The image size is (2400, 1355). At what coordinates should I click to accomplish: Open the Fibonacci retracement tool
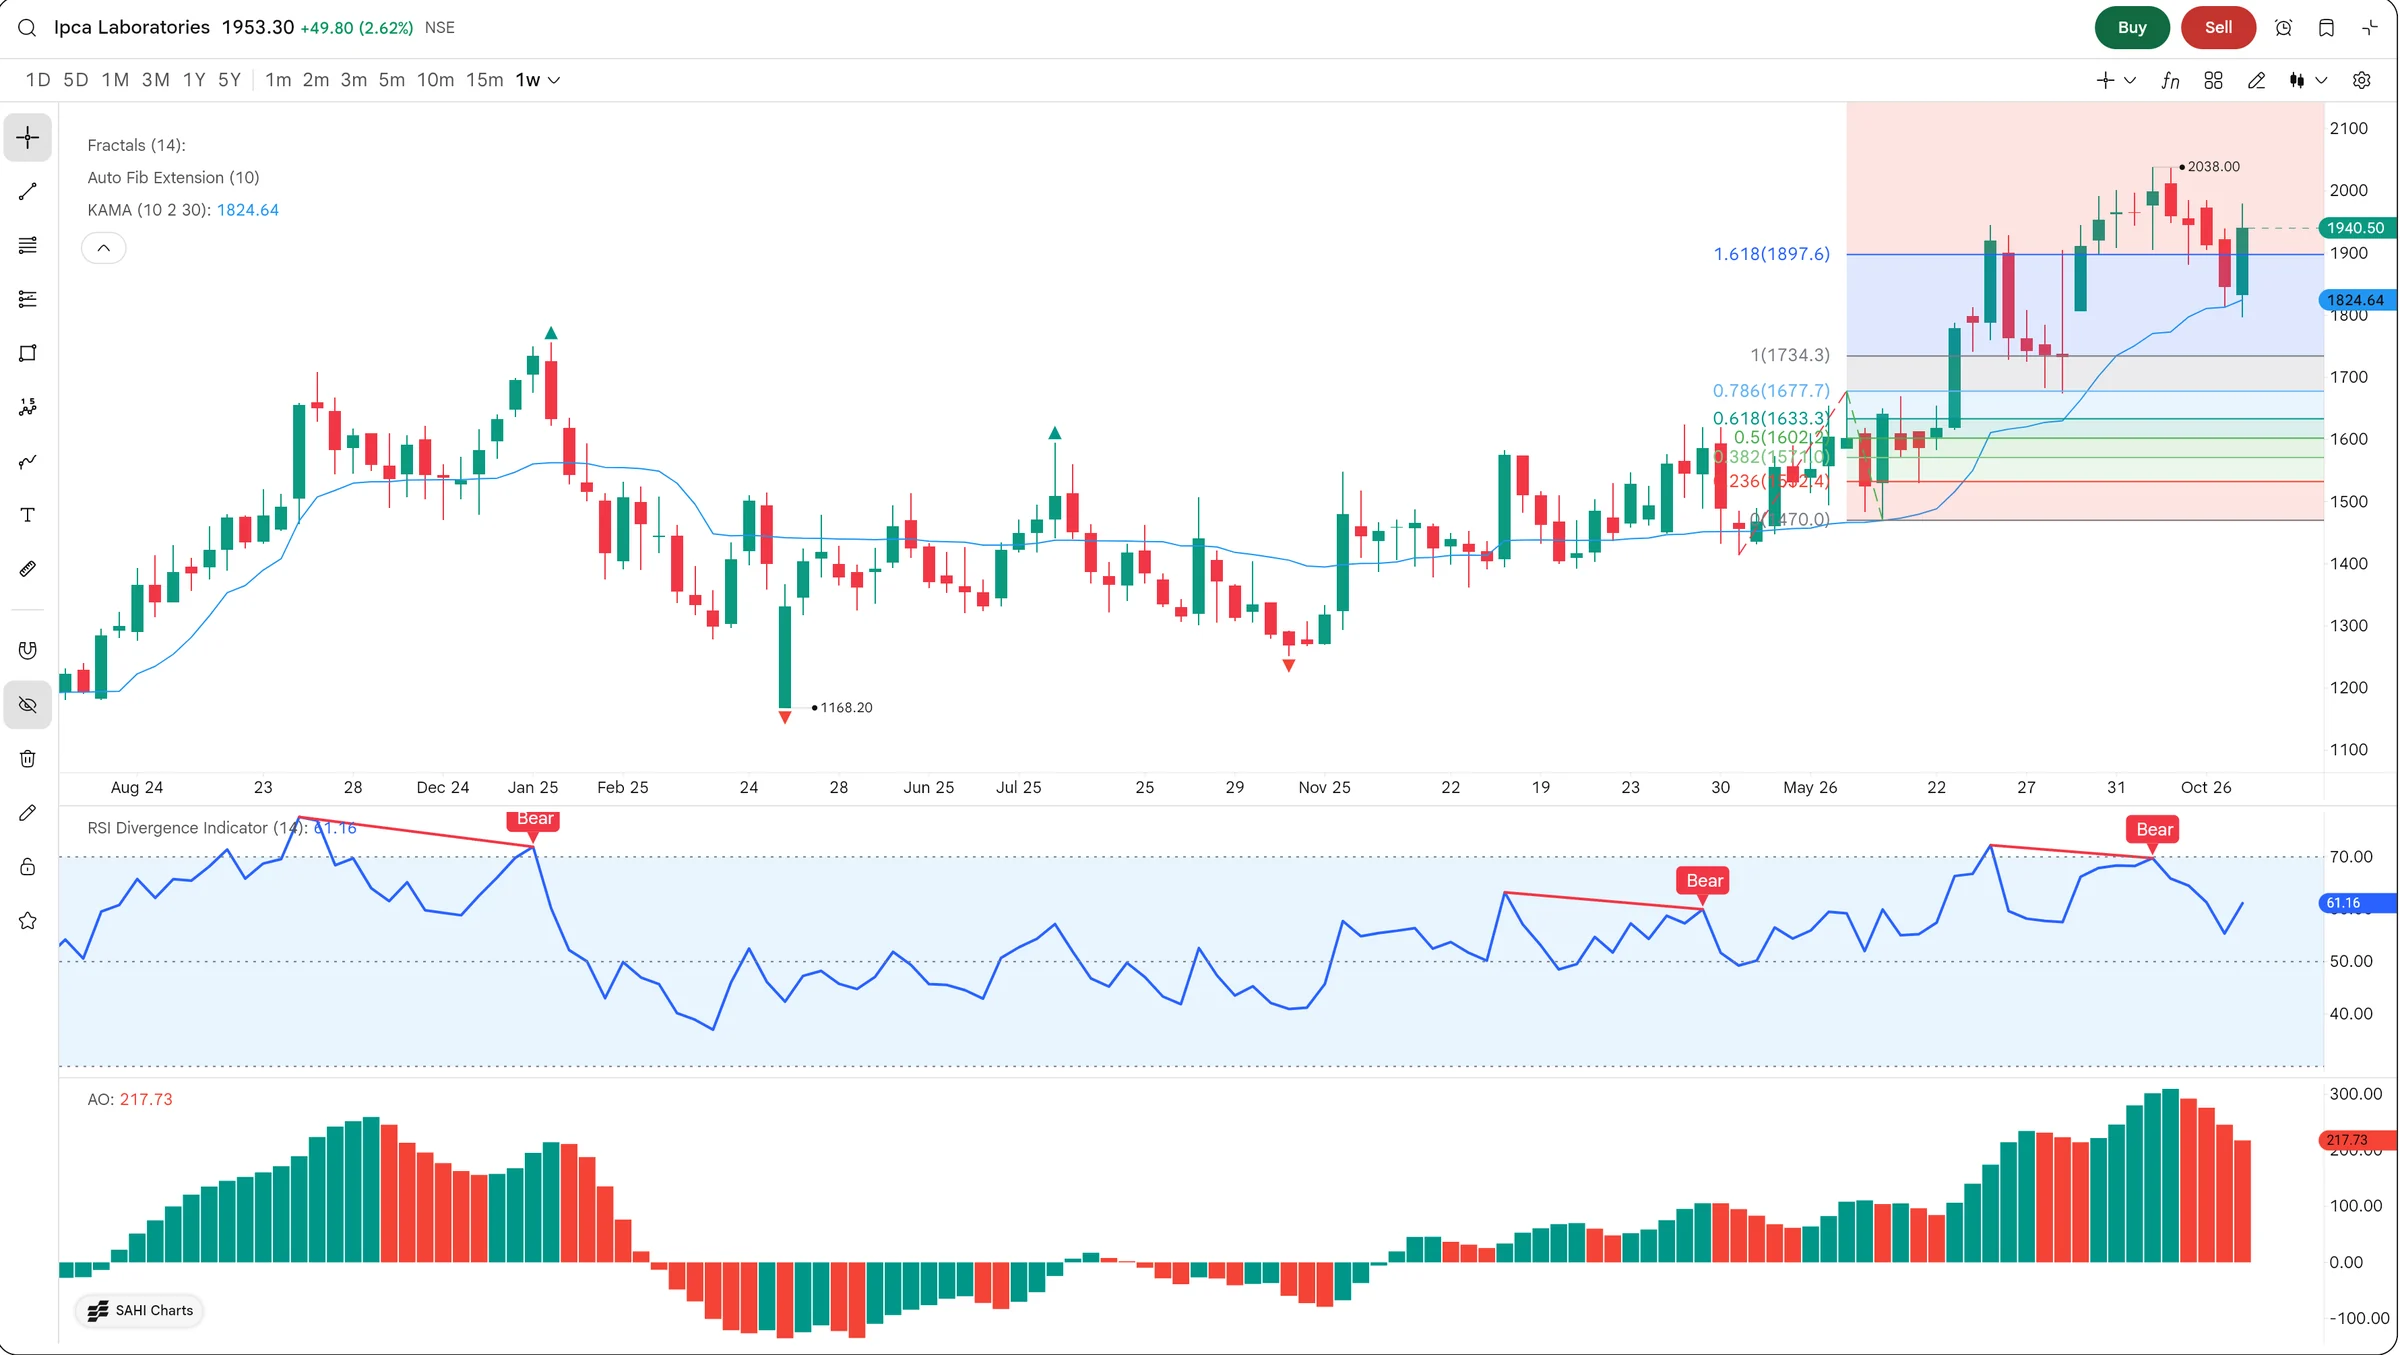click(28, 299)
